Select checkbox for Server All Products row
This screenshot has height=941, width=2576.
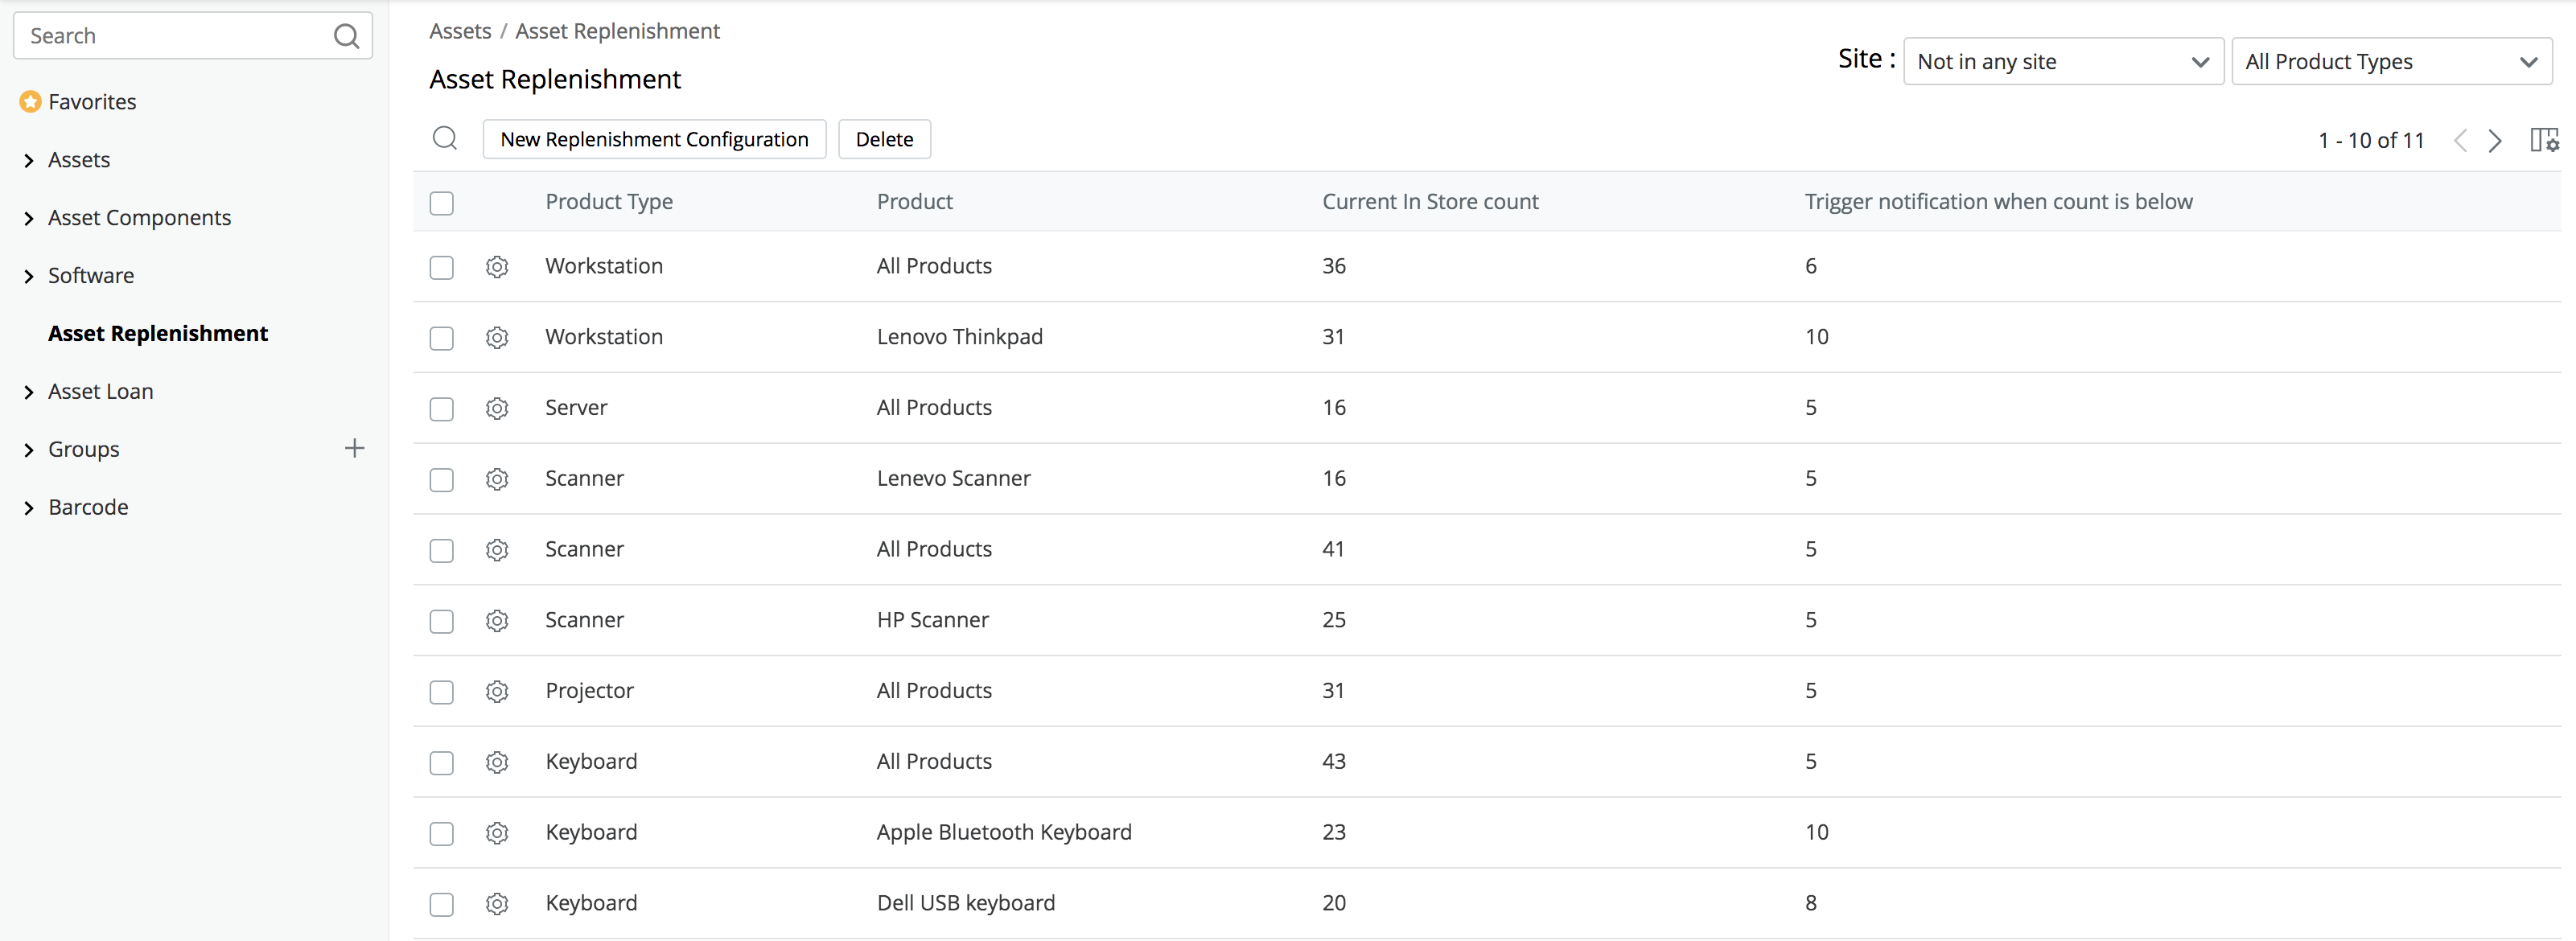click(x=441, y=409)
